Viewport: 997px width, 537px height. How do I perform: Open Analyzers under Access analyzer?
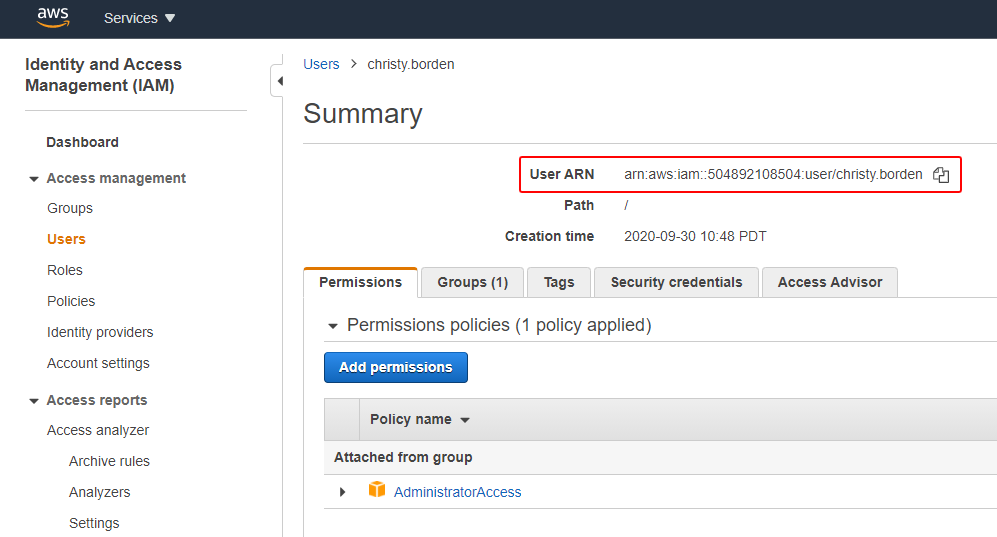[100, 493]
